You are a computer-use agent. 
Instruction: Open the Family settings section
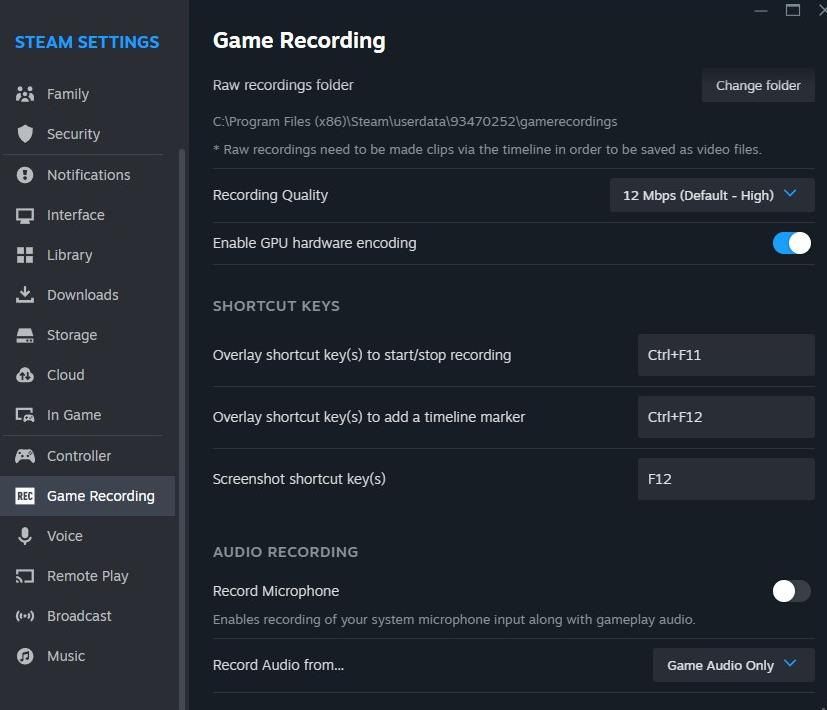pyautogui.click(x=68, y=94)
